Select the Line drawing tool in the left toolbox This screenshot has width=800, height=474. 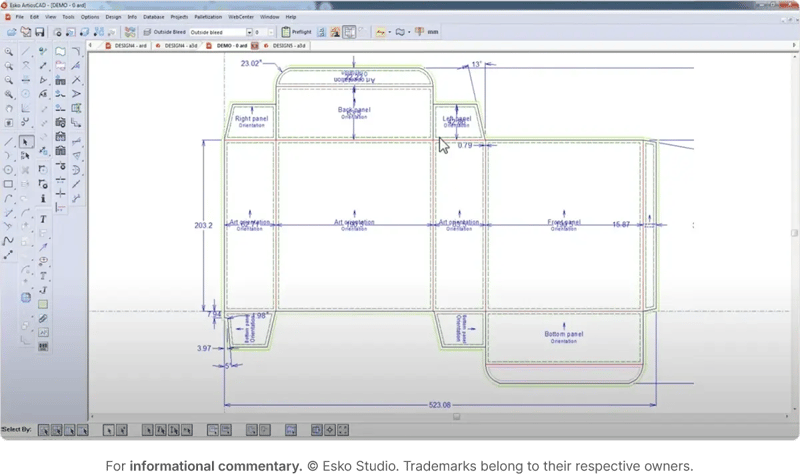pyautogui.click(x=8, y=142)
